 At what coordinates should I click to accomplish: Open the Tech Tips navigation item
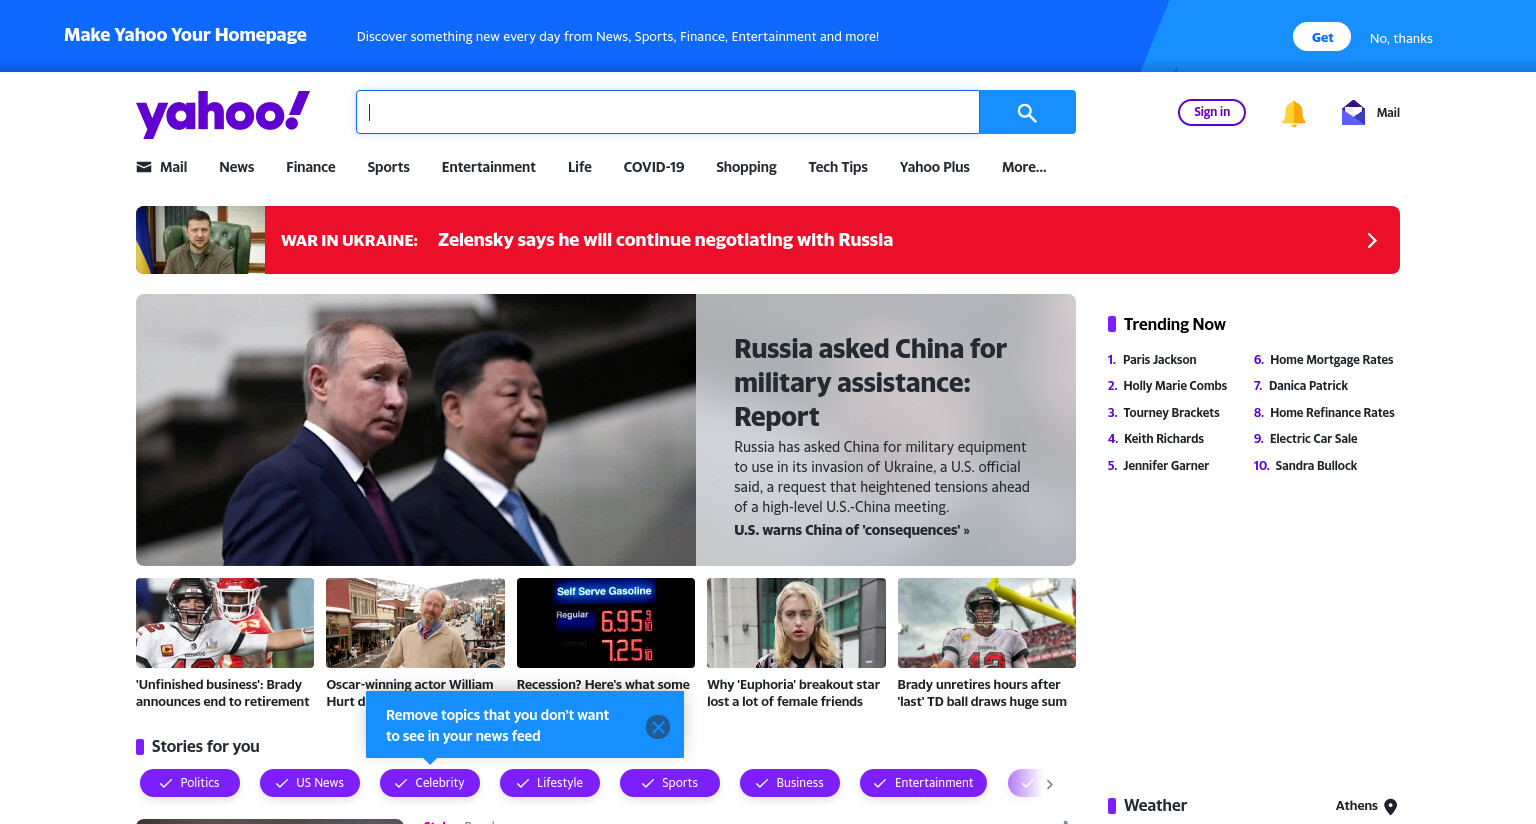[x=838, y=167]
